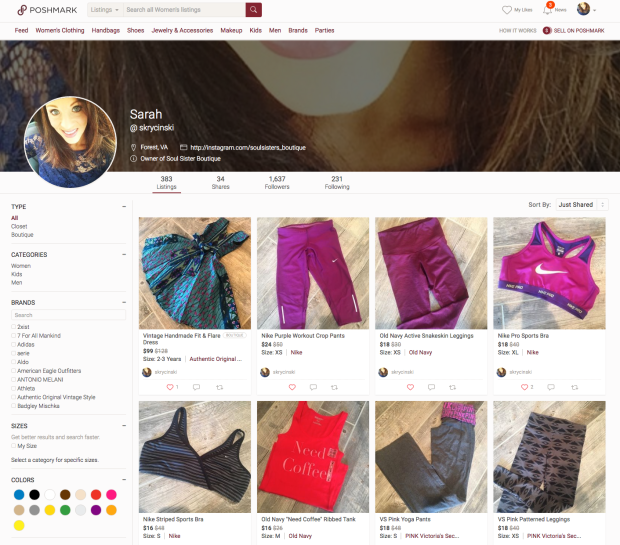Open the News bell notifications
The image size is (620, 545).
(x=548, y=9)
